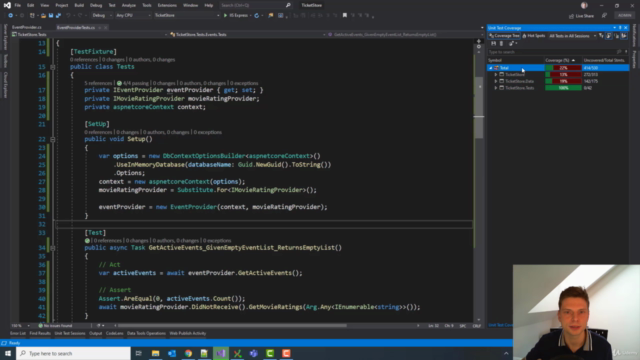Open the TicketStore startup project dropdown
The height and width of the screenshot is (360, 640).
point(187,16)
